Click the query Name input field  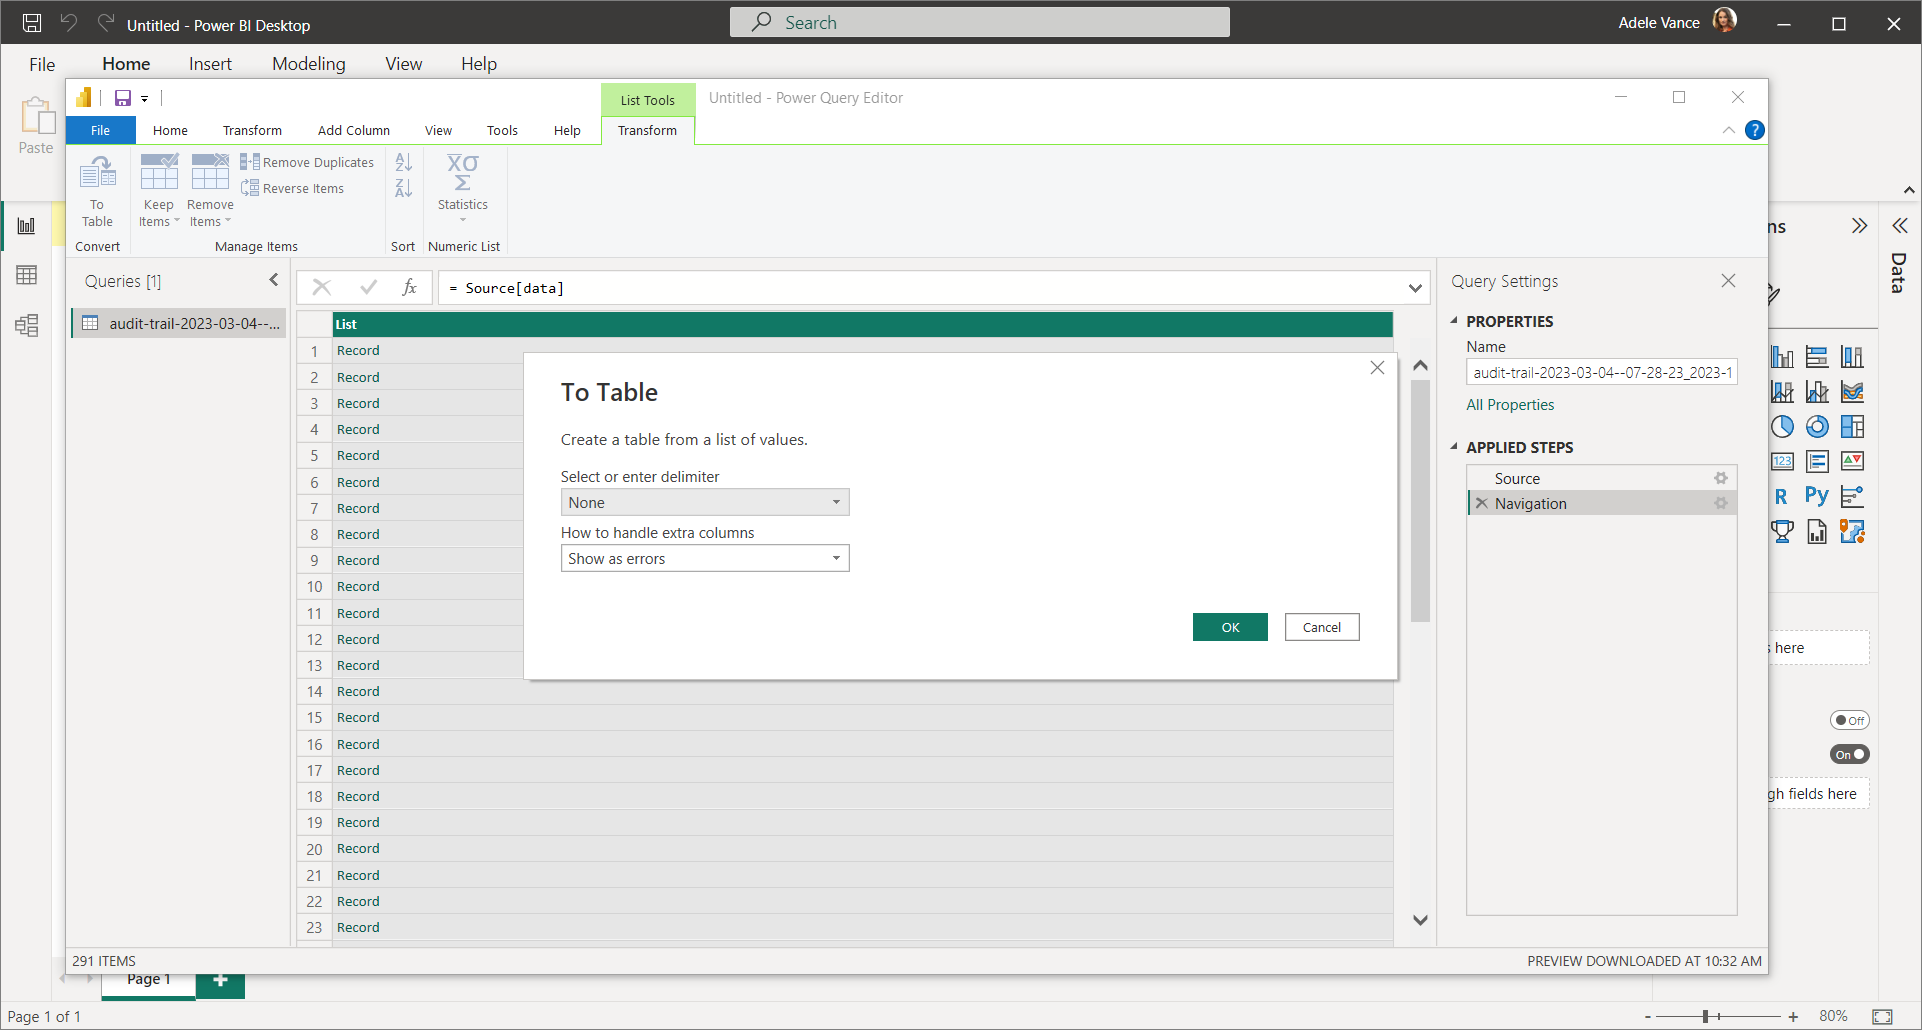point(1601,373)
